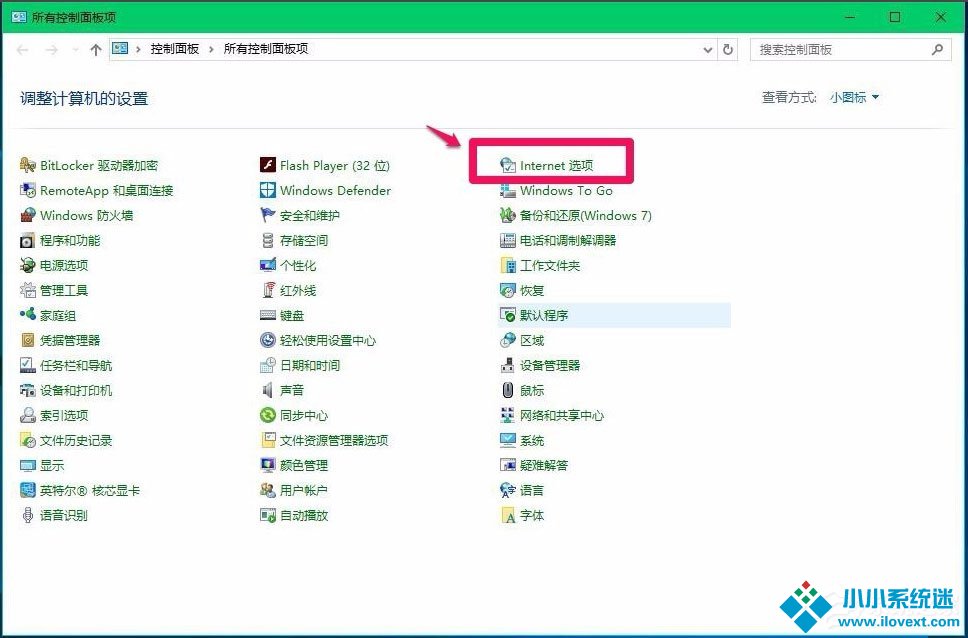This screenshot has height=638, width=968.
Task: Go up one level with Up arrow
Action: (x=95, y=50)
